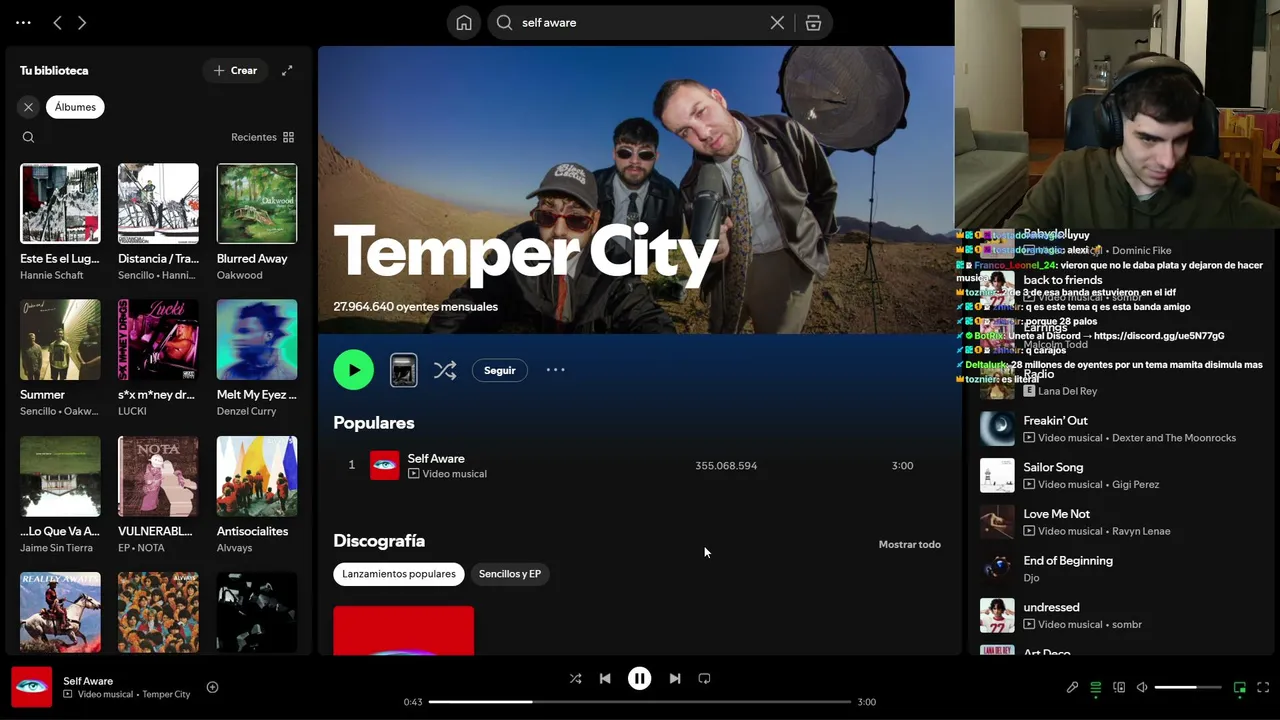Open the Summer single in the library
This screenshot has height=720, width=1280.
[x=60, y=340]
